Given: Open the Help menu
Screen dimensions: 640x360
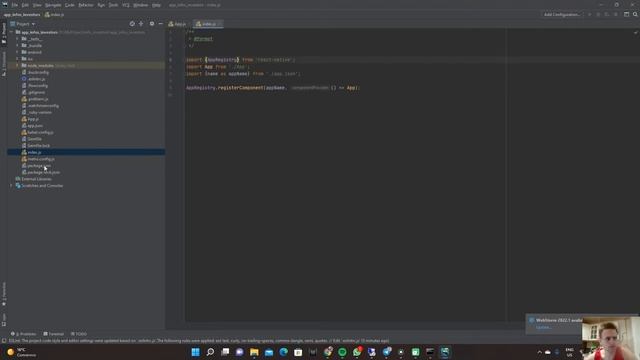Looking at the screenshot, I should click(x=156, y=5).
